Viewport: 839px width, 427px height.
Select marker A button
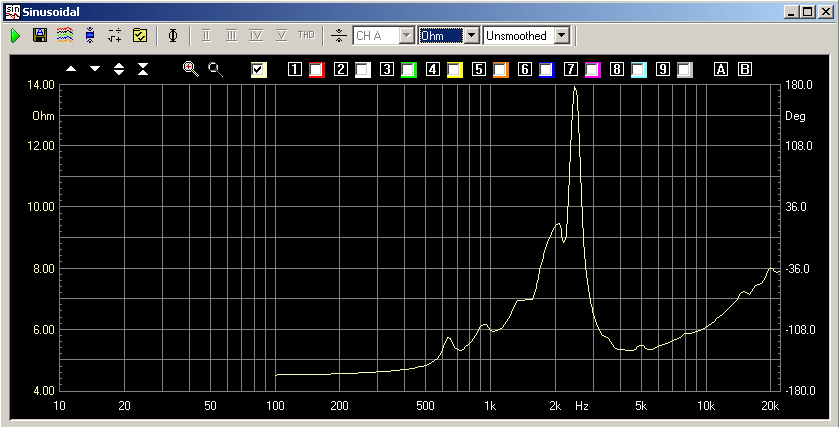coord(721,70)
